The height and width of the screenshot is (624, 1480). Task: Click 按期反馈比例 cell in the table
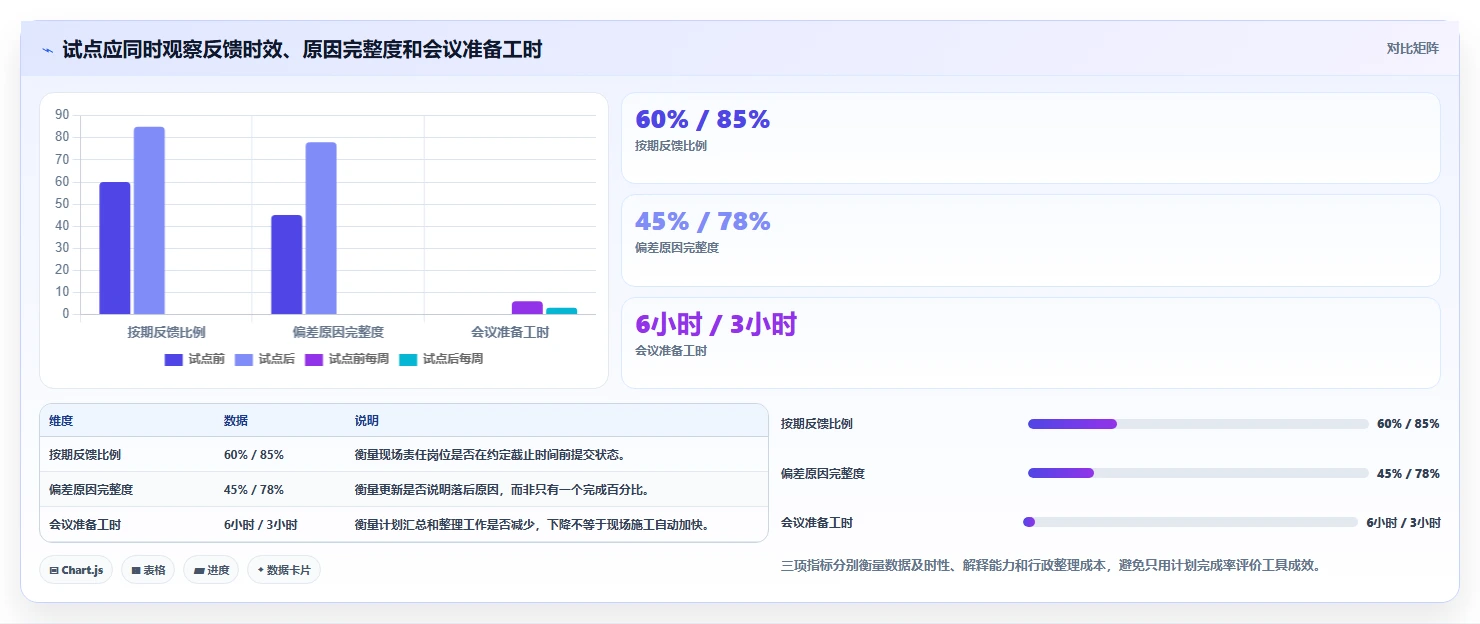tap(85, 454)
